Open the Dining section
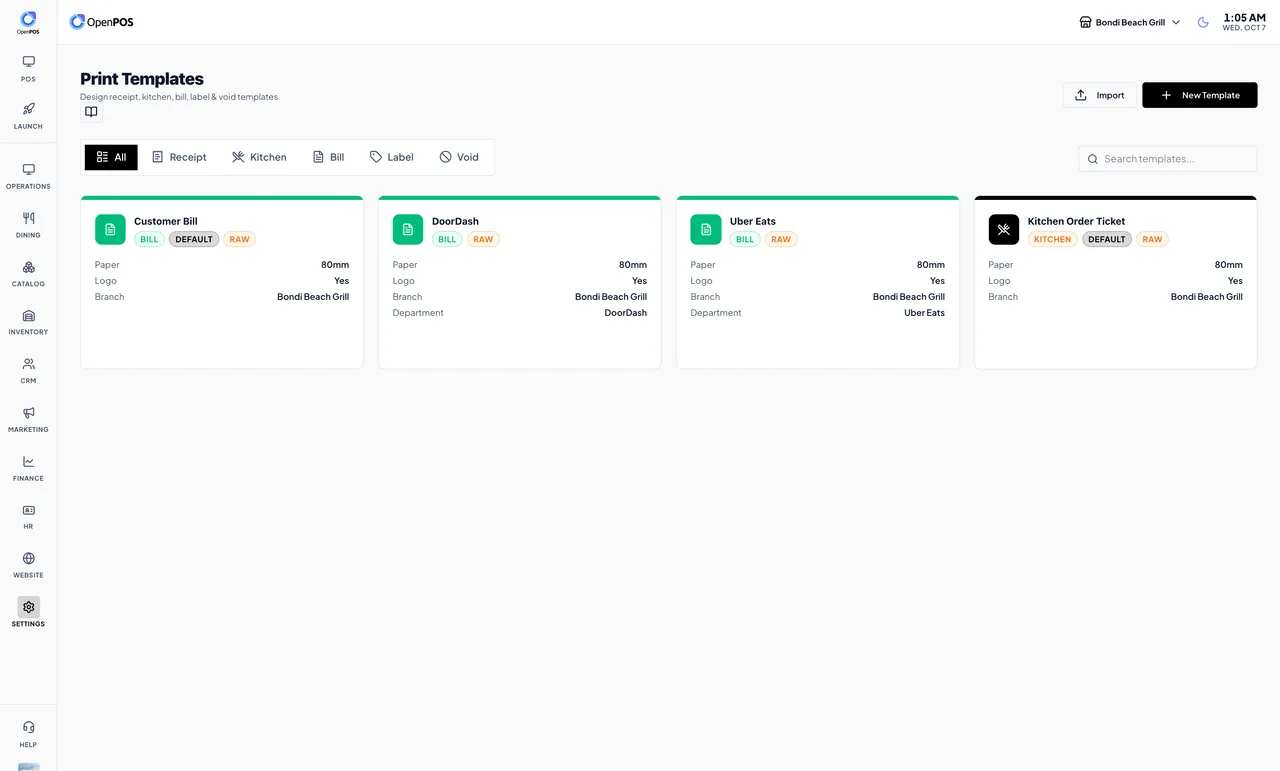 click(28, 225)
